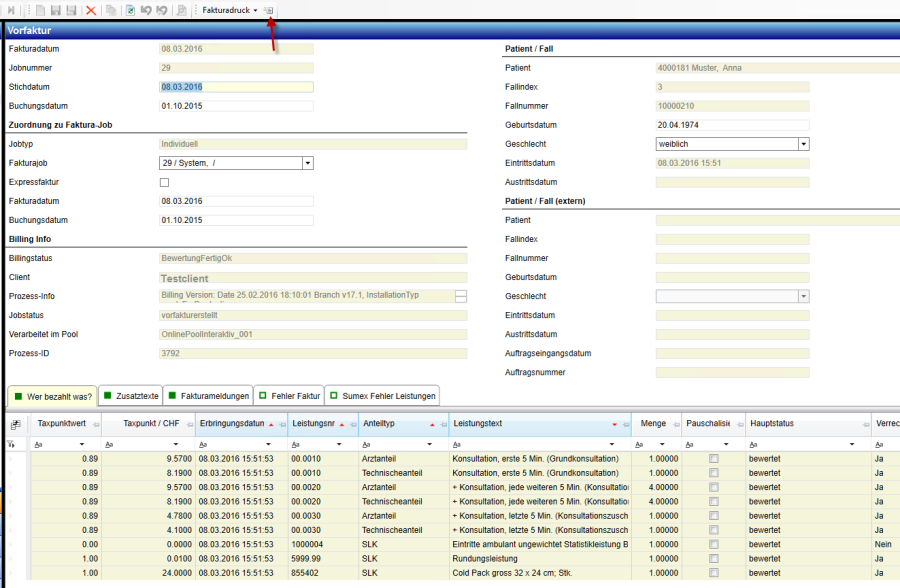
Task: Toggle Pauschalisiert checkbox in first grid row
Action: pos(713,458)
